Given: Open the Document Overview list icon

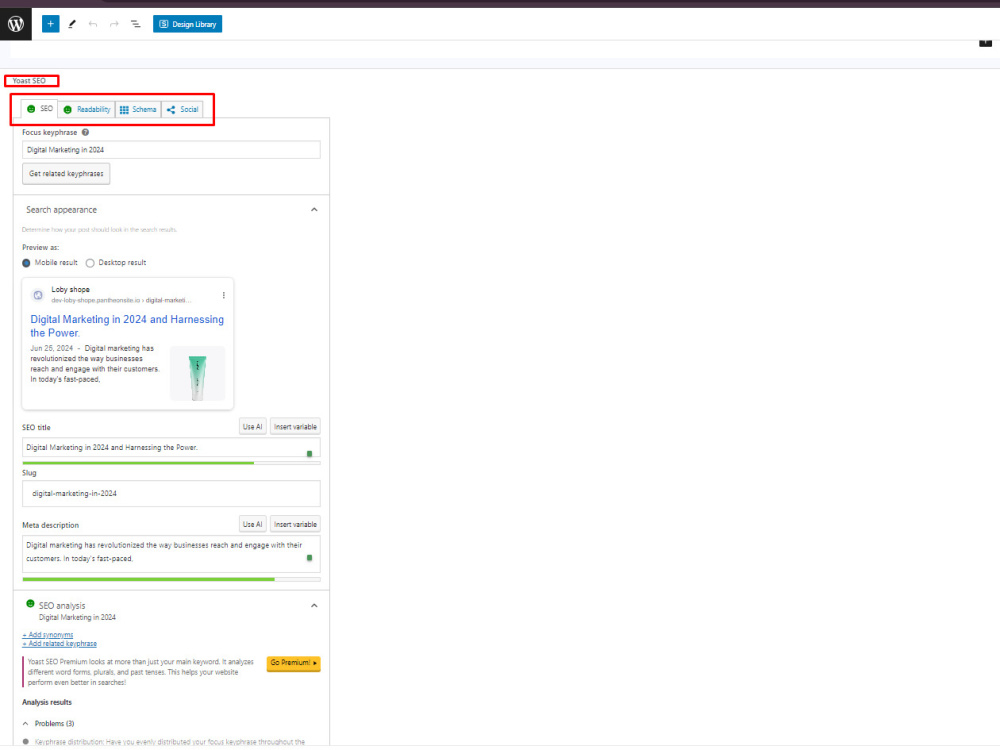Looking at the screenshot, I should tap(136, 24).
